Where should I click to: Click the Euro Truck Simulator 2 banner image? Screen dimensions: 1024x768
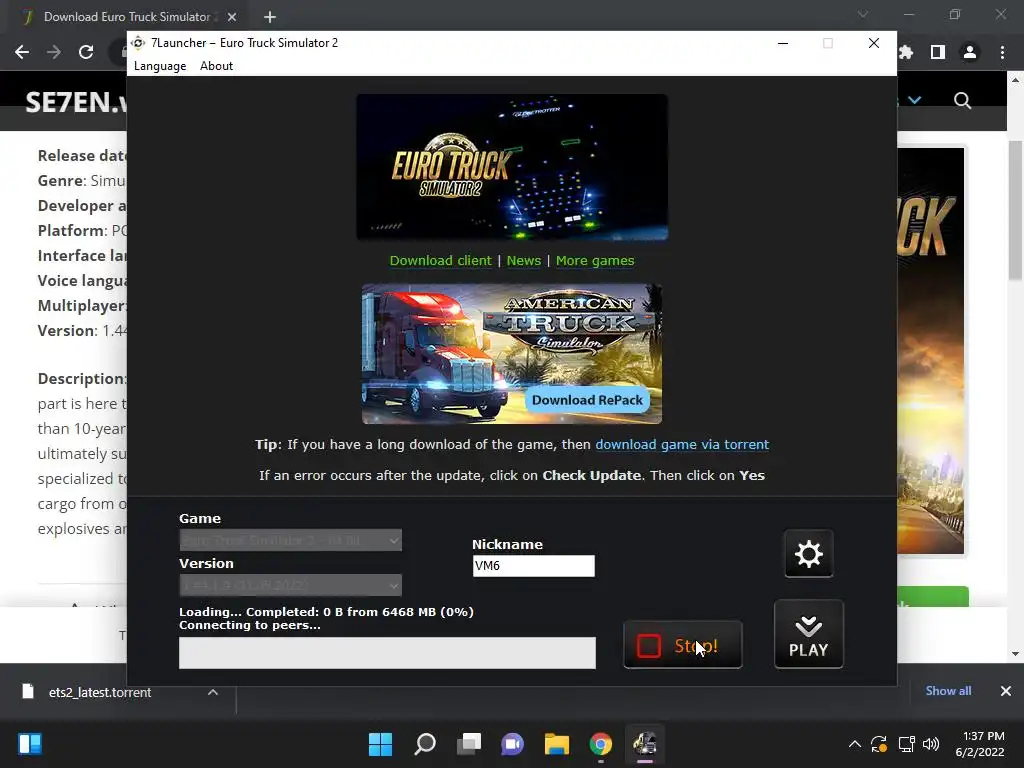click(x=512, y=167)
